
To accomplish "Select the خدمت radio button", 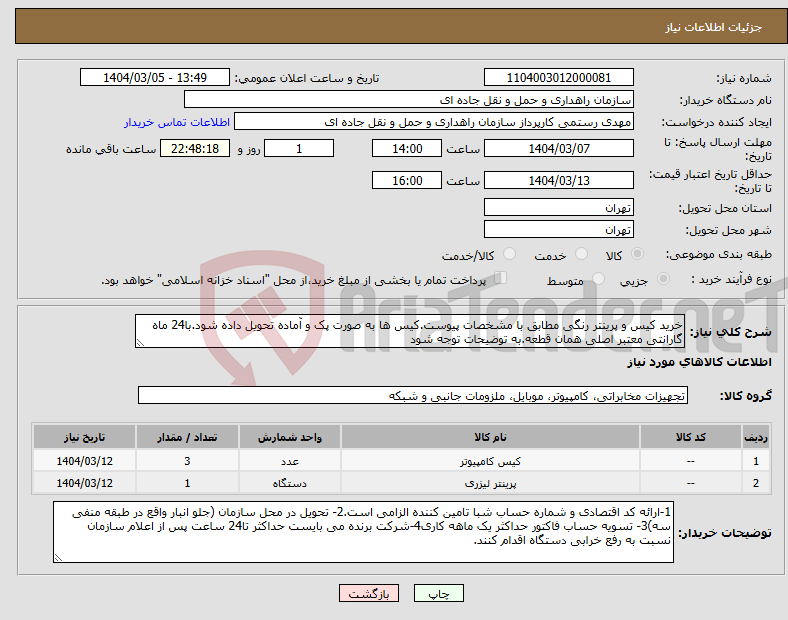I will 581,254.
